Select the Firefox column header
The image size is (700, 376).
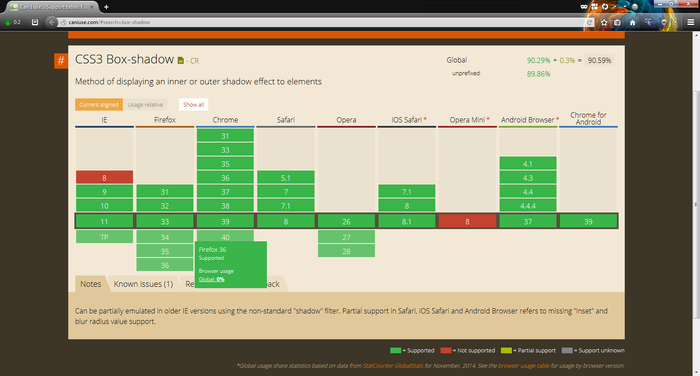click(x=165, y=120)
